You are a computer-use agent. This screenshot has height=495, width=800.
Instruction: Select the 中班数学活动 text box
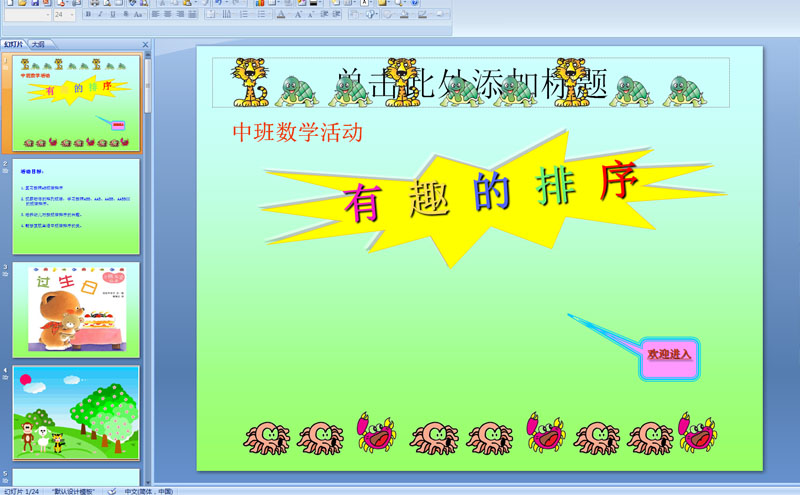(x=297, y=133)
